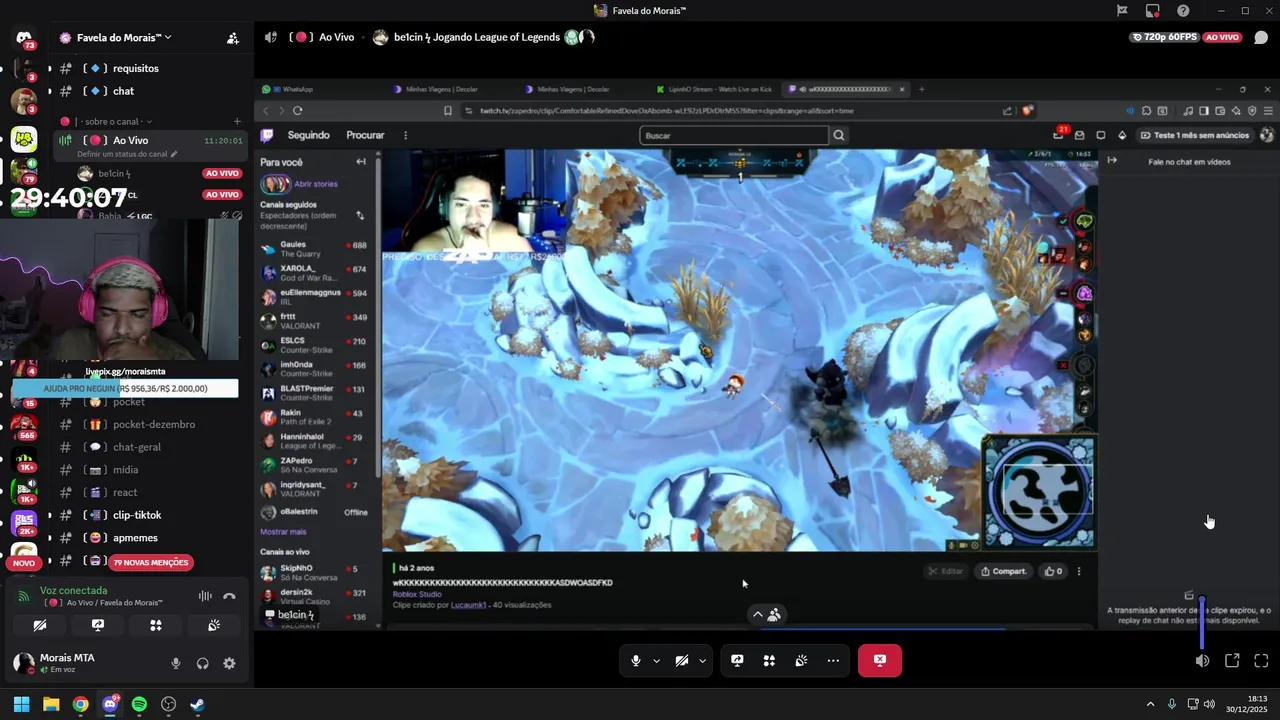Open activities in the bottom control bar
Viewport: 1280px width, 720px height.
coord(769,660)
